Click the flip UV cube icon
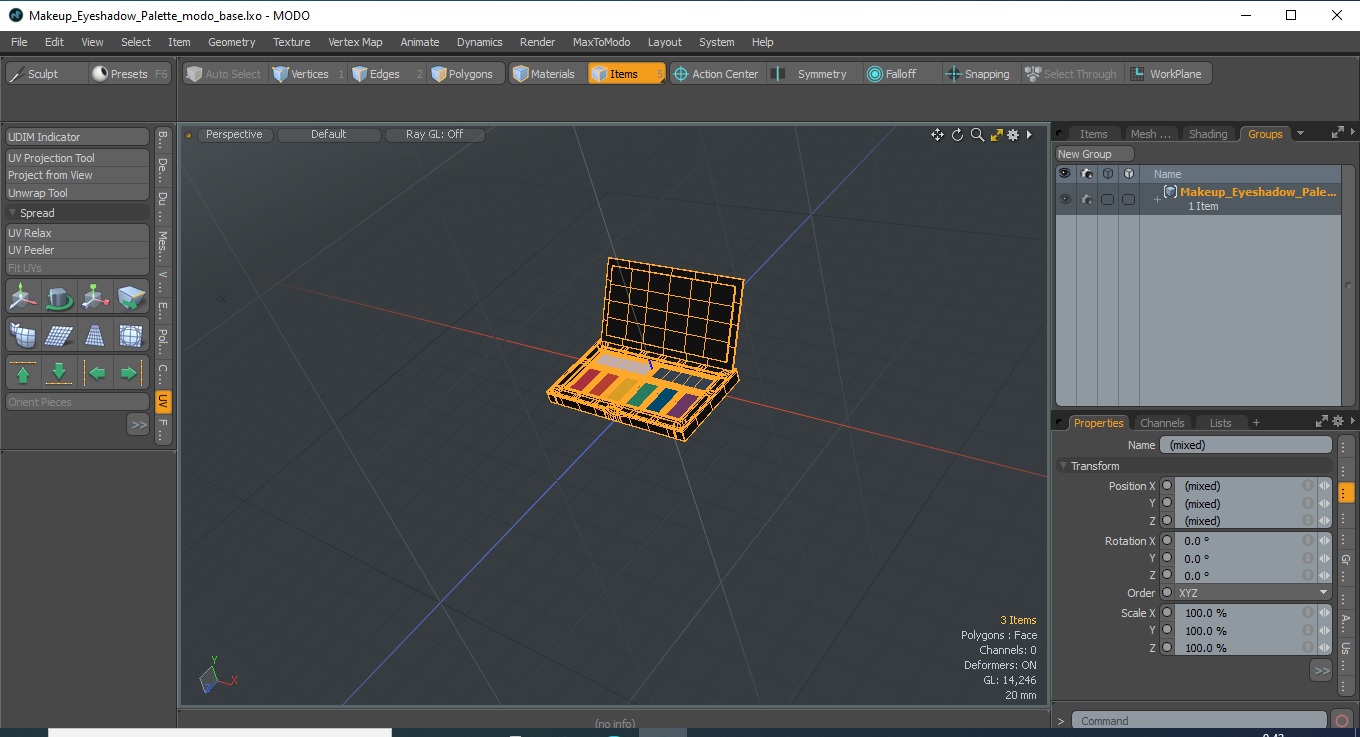Image resolution: width=1360 pixels, height=737 pixels. click(131, 297)
